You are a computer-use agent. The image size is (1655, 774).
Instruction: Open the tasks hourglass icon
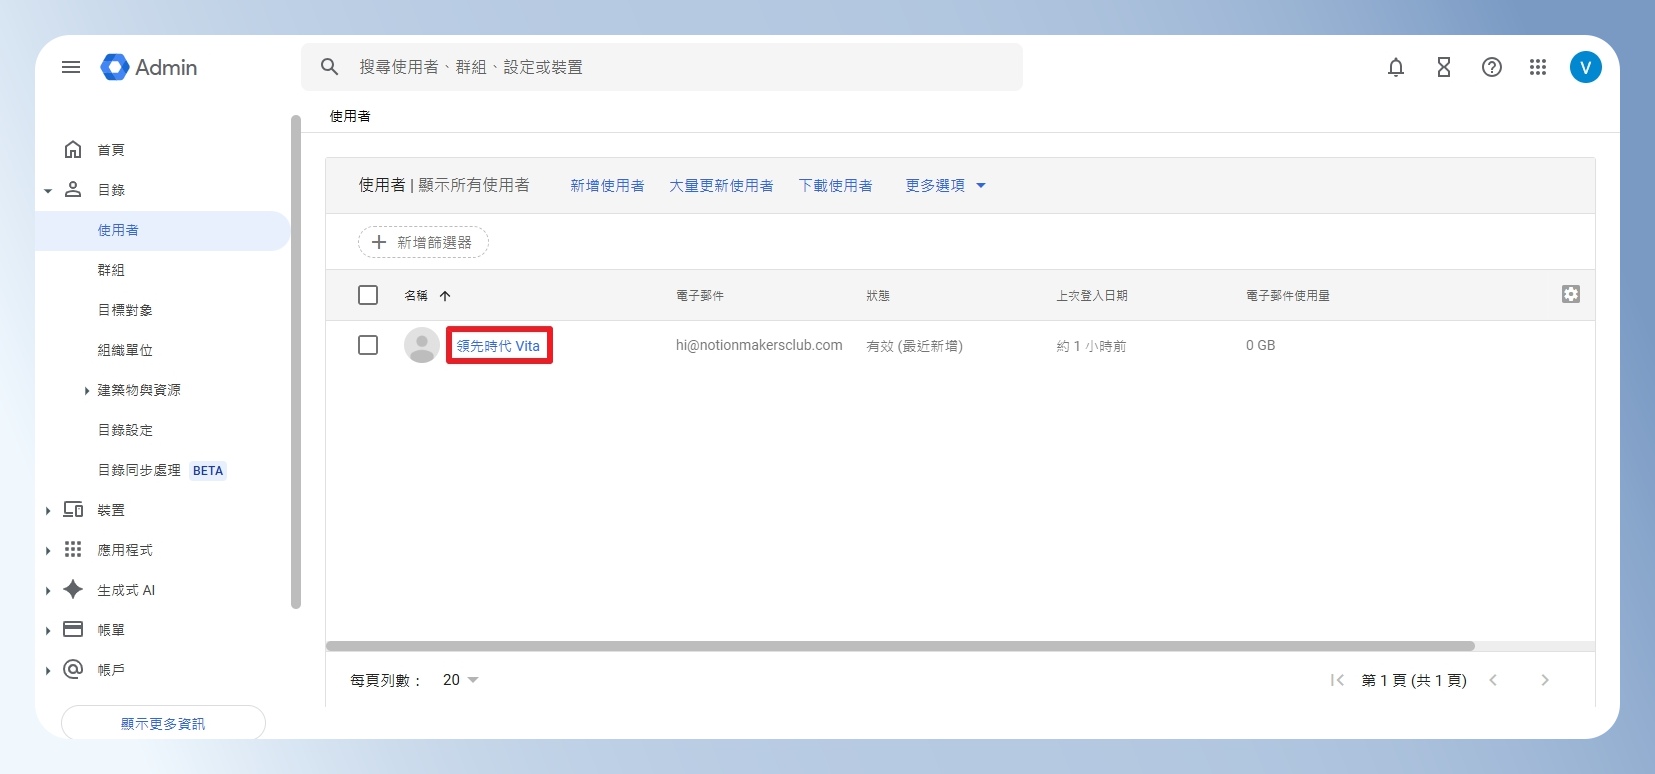tap(1444, 67)
